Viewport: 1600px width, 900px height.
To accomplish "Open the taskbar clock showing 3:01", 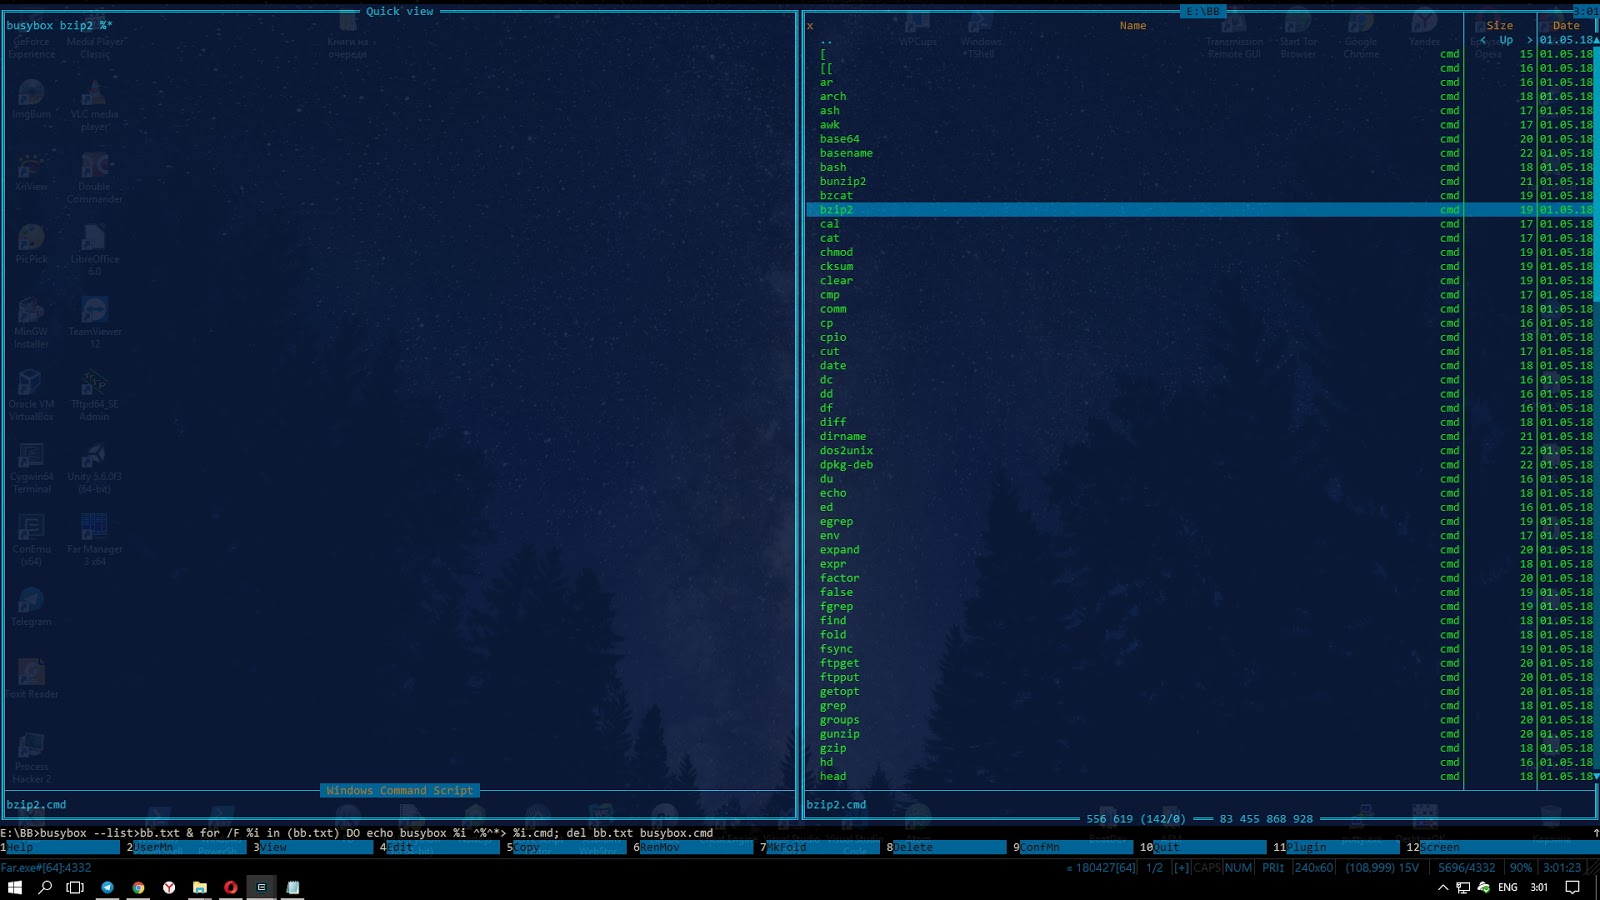I will coord(1539,887).
